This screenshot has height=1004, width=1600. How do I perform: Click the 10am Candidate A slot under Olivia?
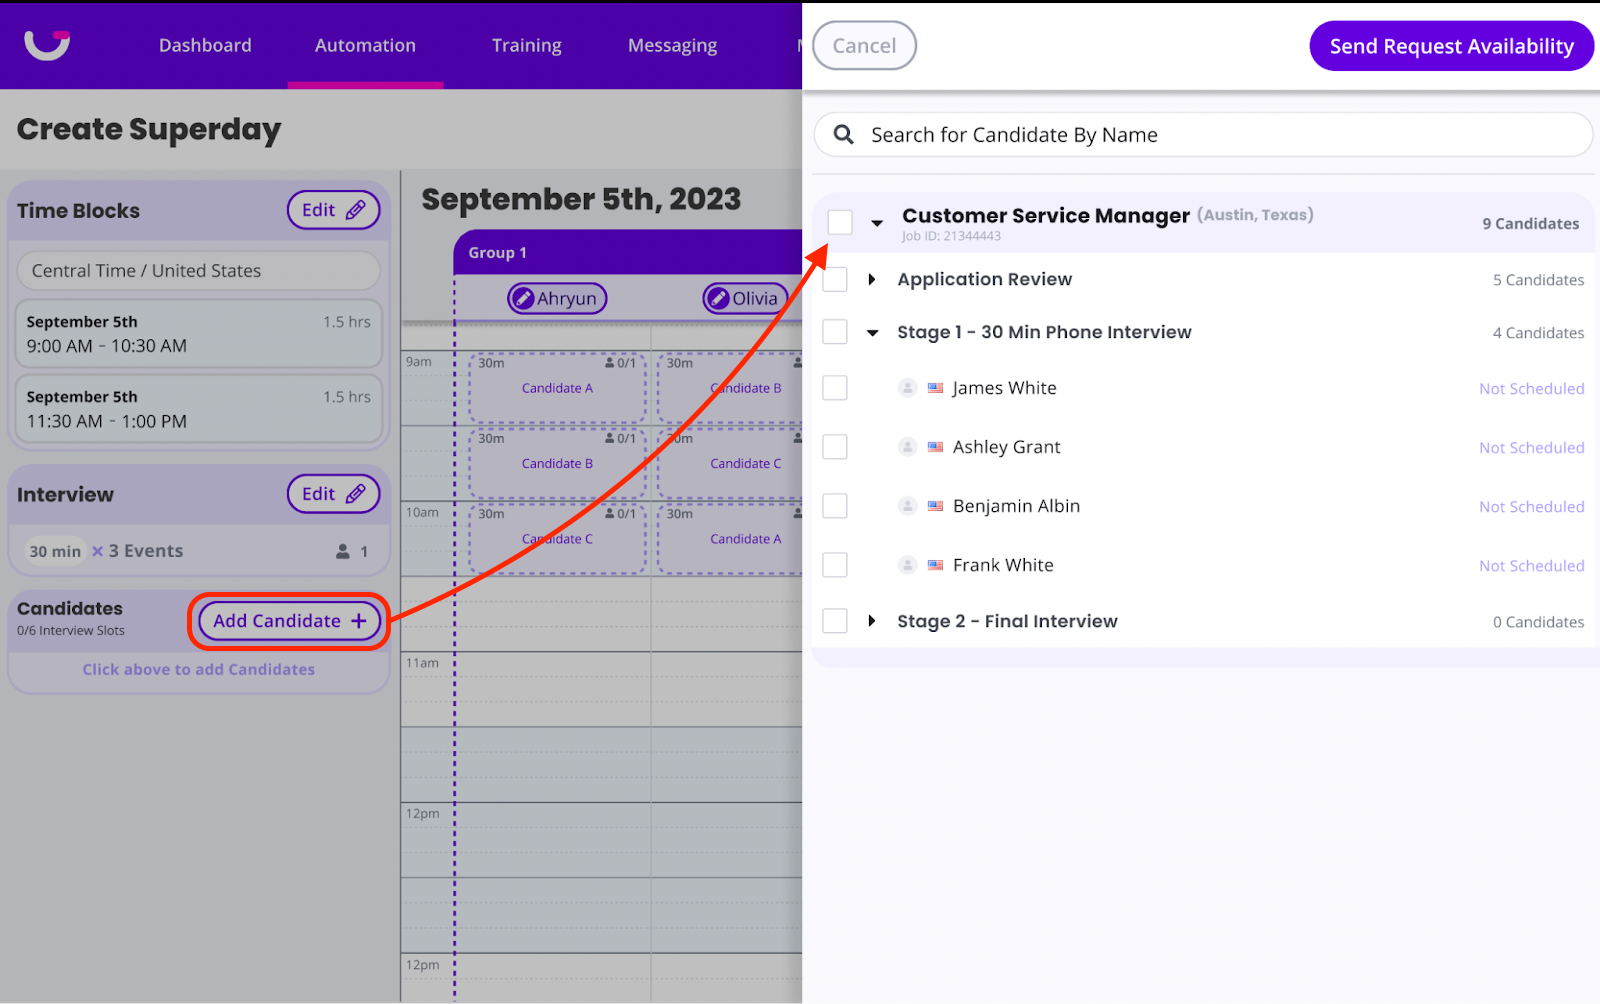pyautogui.click(x=731, y=539)
